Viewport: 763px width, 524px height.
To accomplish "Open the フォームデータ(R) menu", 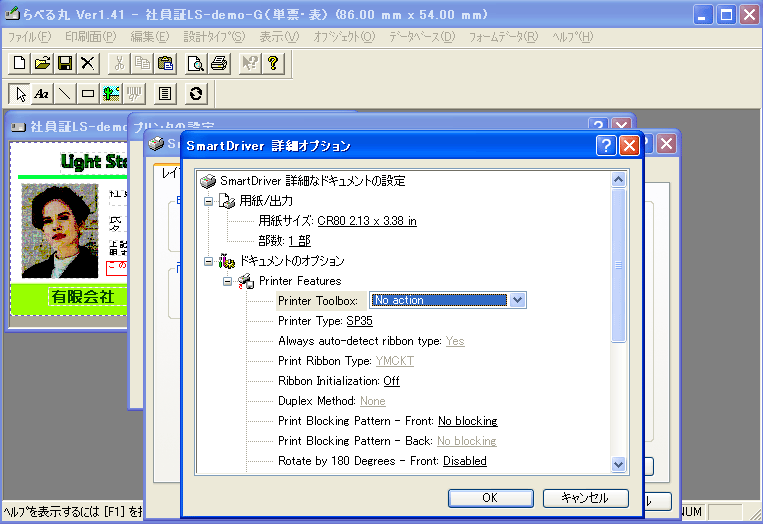I will (x=504, y=37).
